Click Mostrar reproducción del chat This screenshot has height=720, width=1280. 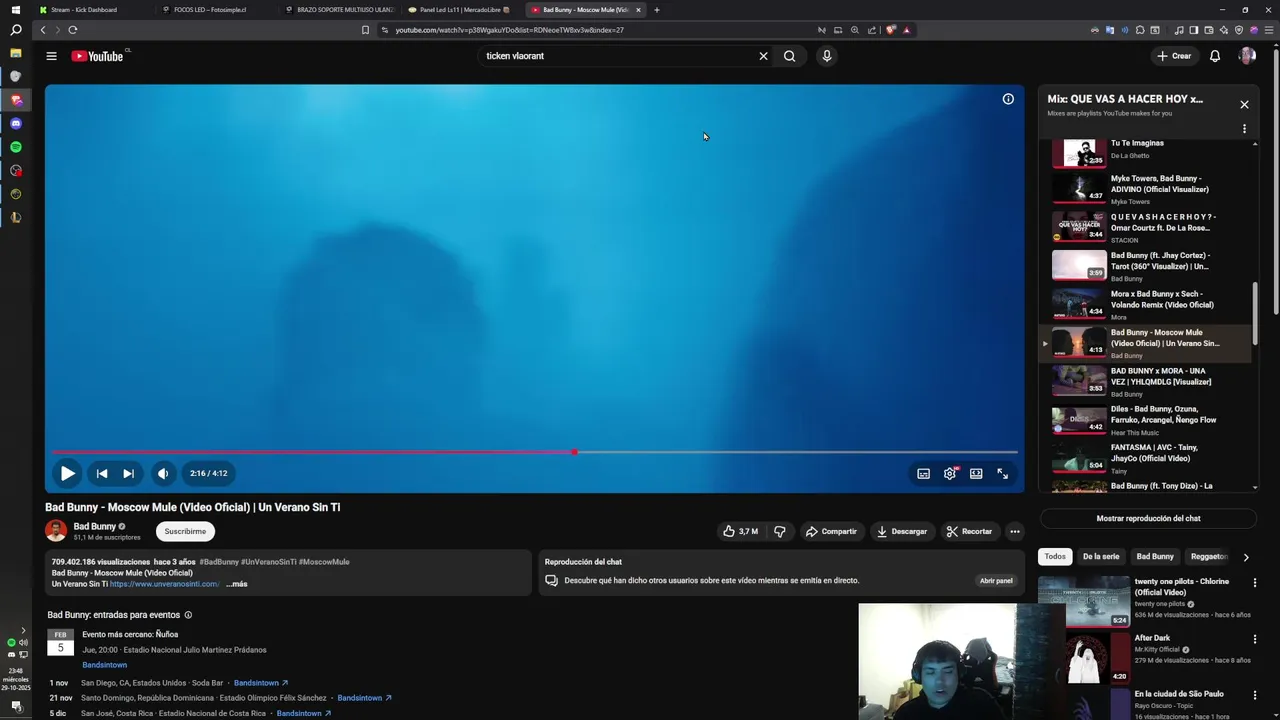click(x=1148, y=518)
